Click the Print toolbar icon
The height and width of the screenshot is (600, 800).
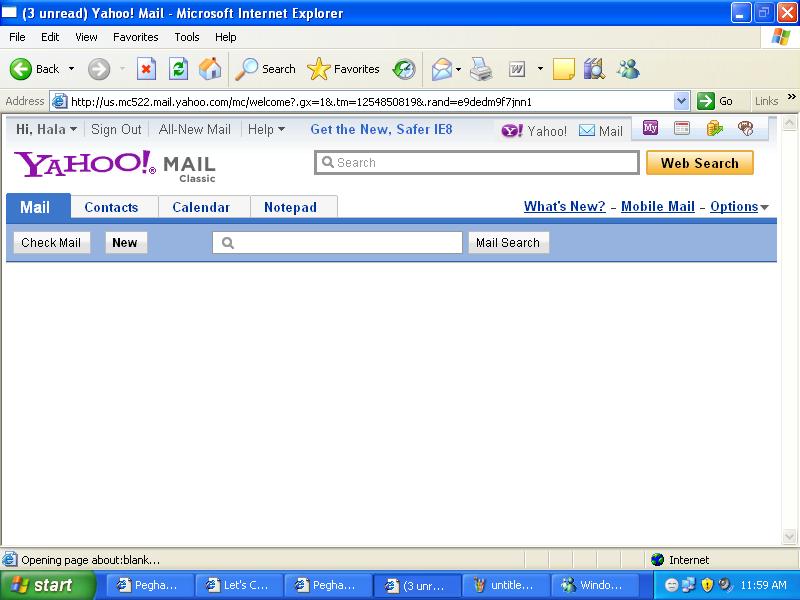(x=481, y=69)
